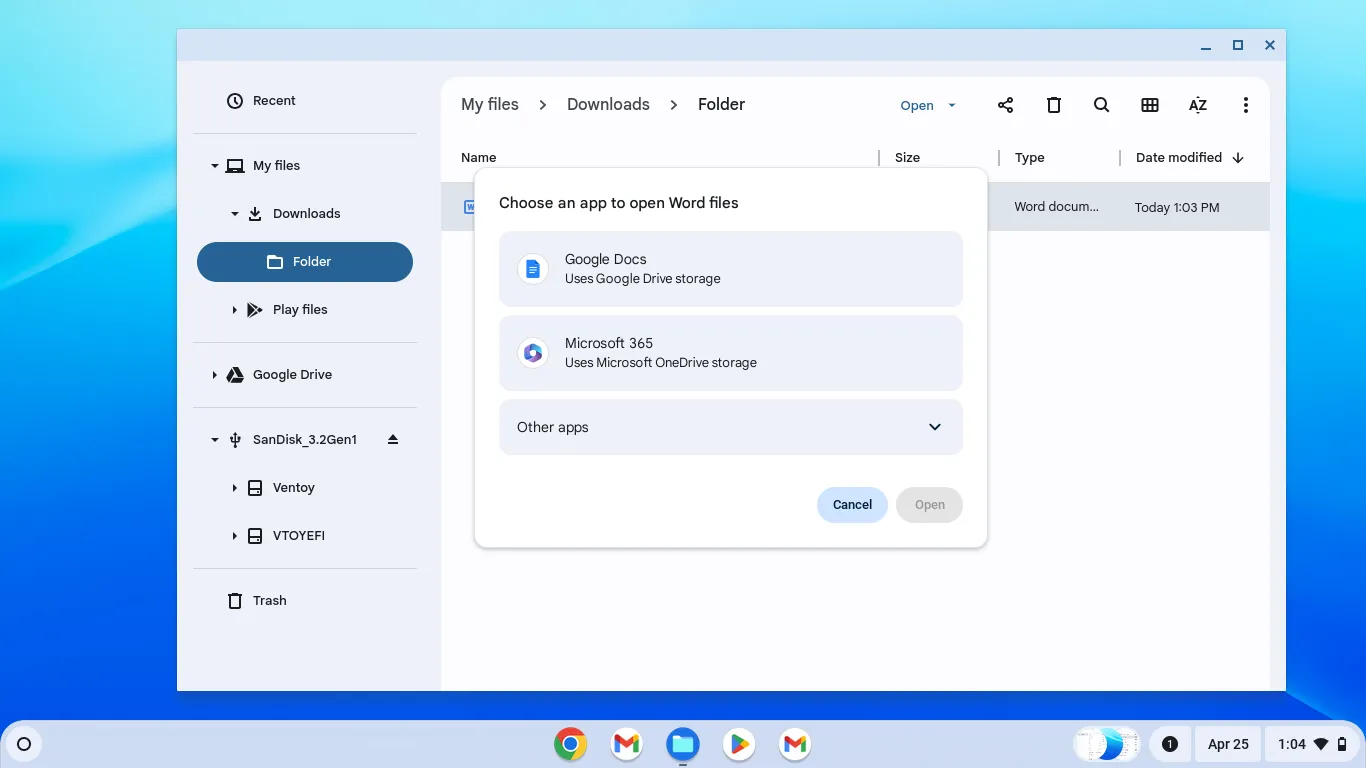Open the AZ sort options
Screen dimensions: 1366x768
click(1198, 105)
